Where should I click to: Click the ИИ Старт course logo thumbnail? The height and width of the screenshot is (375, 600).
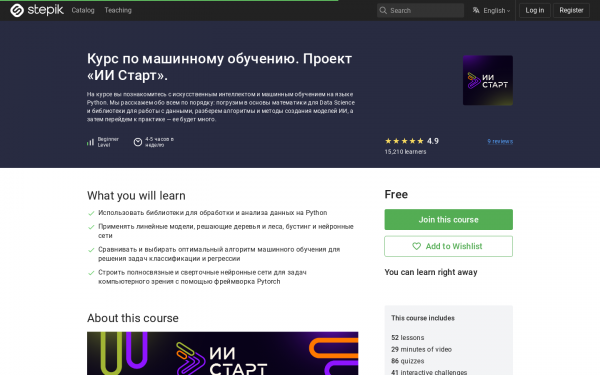pos(488,80)
